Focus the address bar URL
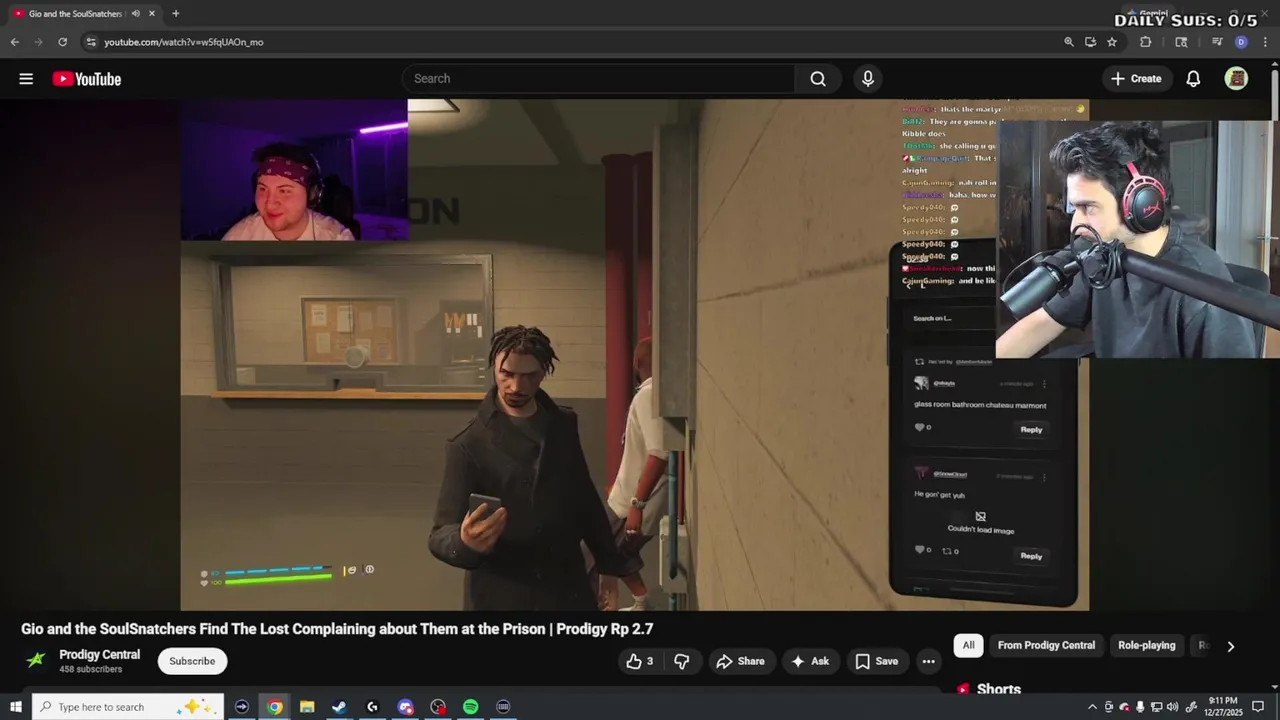Screen dimensions: 1280x720 pyautogui.click(x=184, y=42)
